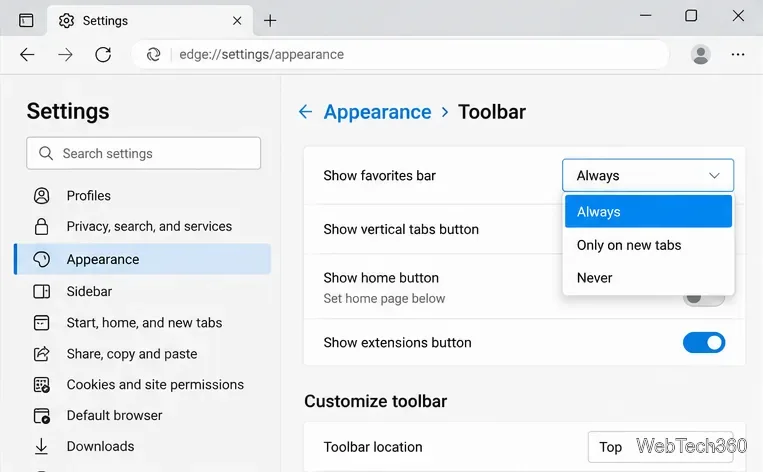Click the magnifier icon in Search settings
Screen dimensions: 763x472
[46, 153]
